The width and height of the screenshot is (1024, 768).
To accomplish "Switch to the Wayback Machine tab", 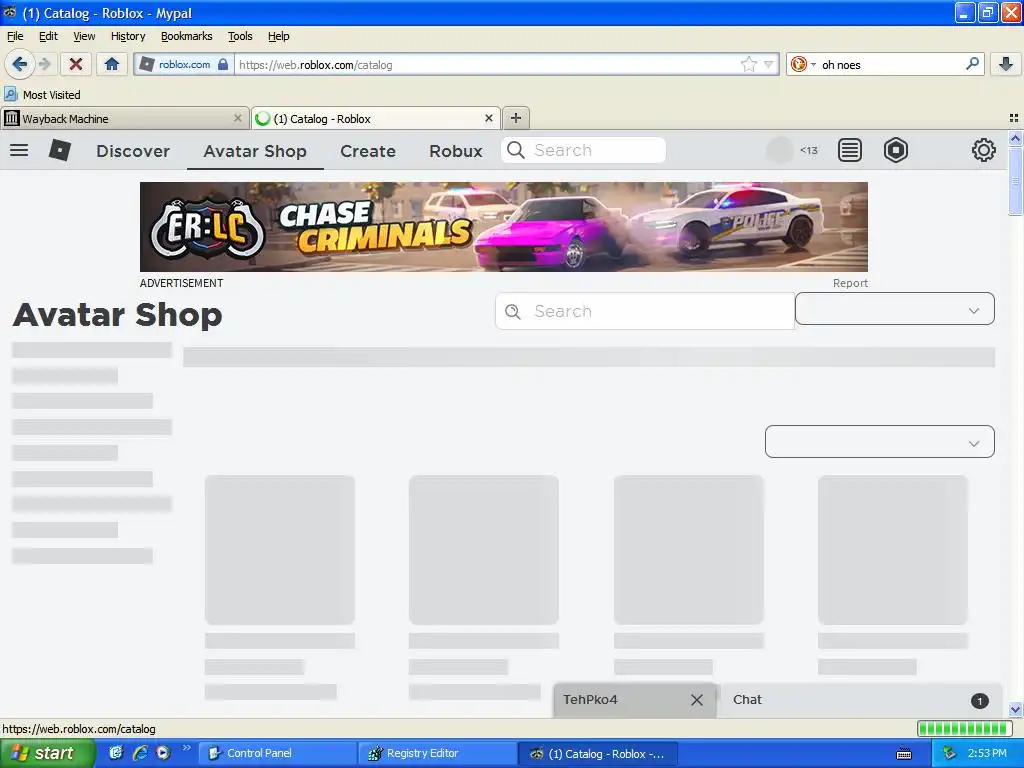I will click(125, 119).
